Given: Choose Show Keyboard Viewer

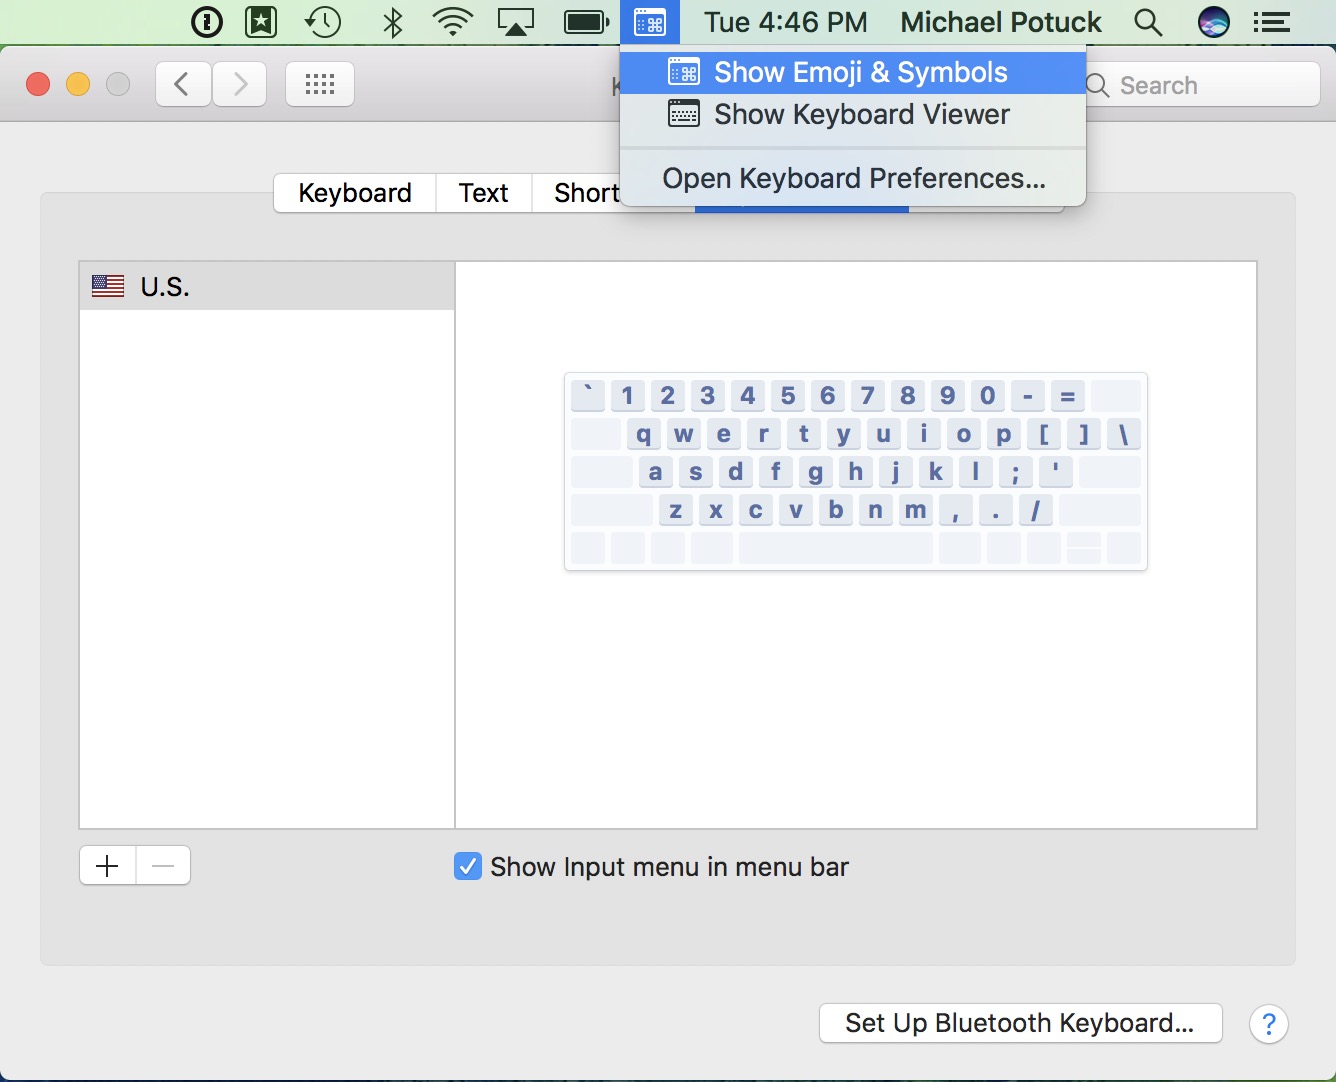Looking at the screenshot, I should tap(860, 114).
